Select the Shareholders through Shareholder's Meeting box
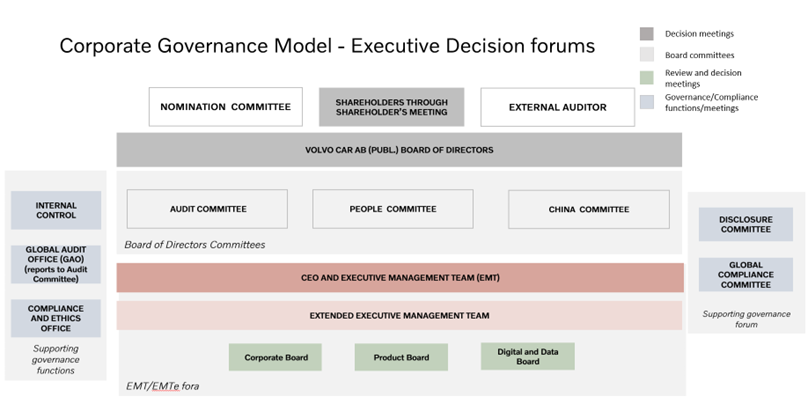 click(x=391, y=107)
